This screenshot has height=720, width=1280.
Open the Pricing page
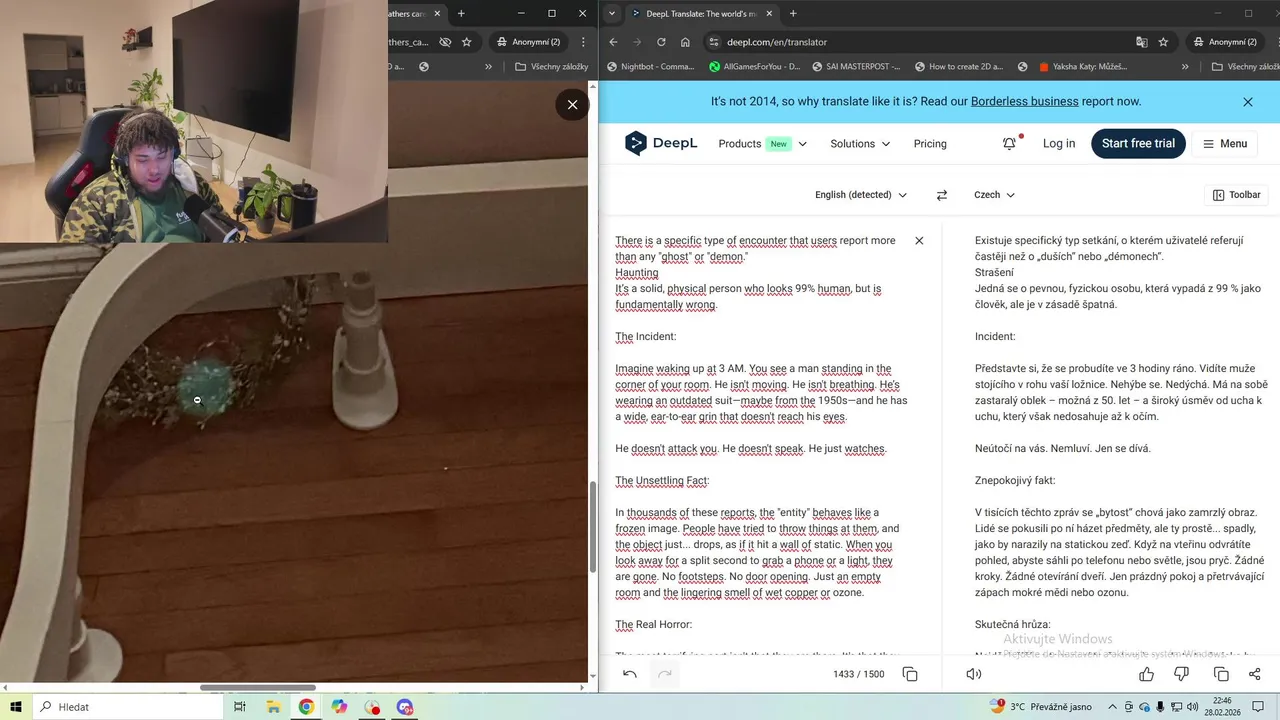[x=930, y=144]
